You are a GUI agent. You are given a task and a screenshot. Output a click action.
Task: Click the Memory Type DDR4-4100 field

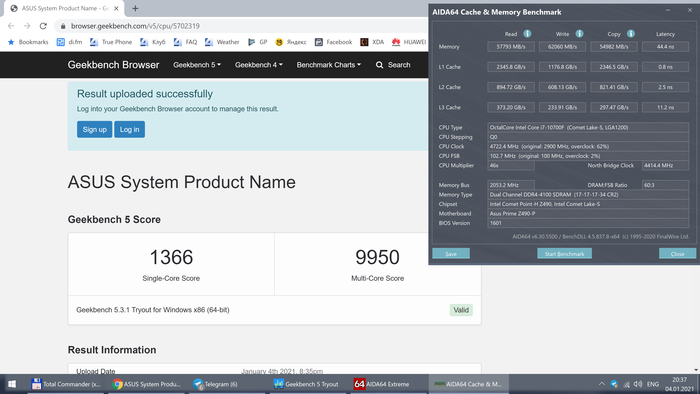click(x=588, y=195)
